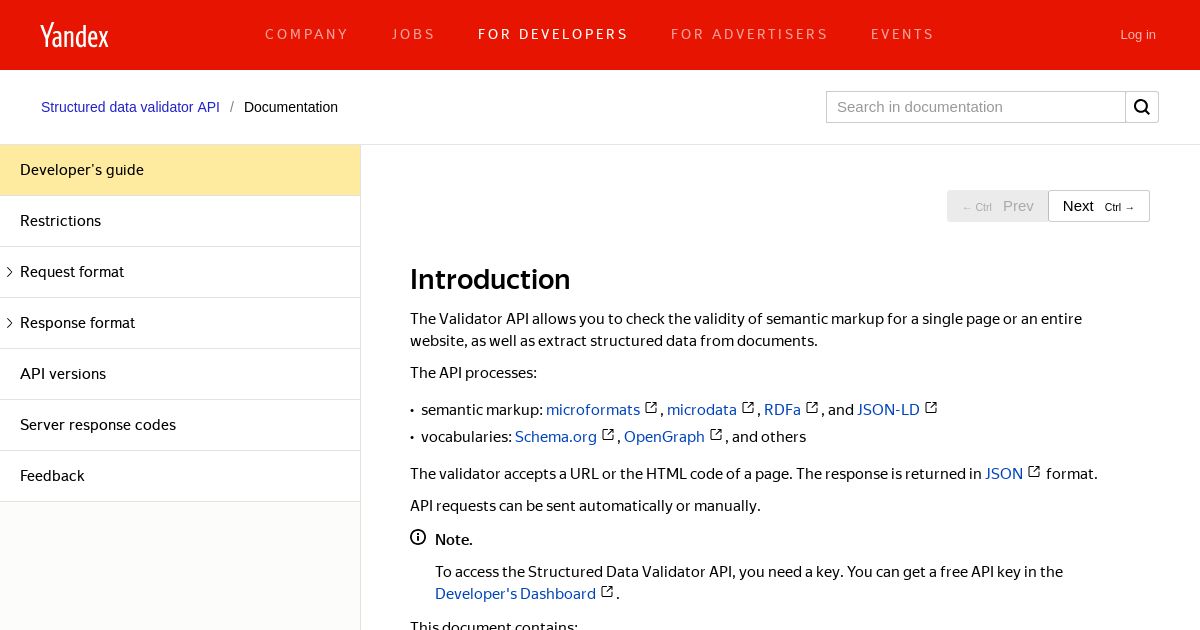Select For Developers in top navigation
Viewport: 1200px width, 630px height.
point(553,34)
